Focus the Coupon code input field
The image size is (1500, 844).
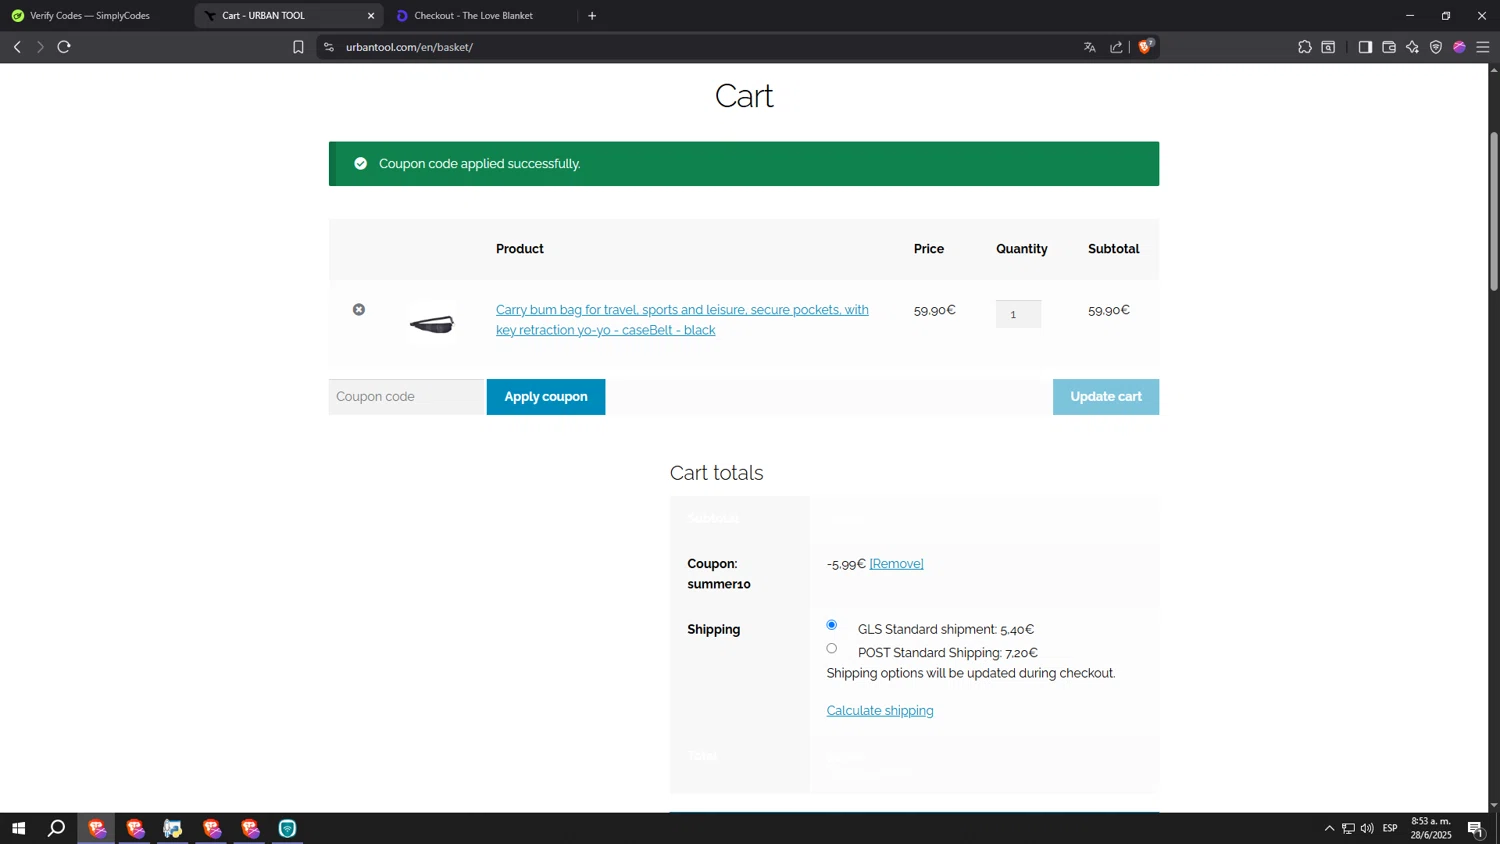pyautogui.click(x=406, y=397)
